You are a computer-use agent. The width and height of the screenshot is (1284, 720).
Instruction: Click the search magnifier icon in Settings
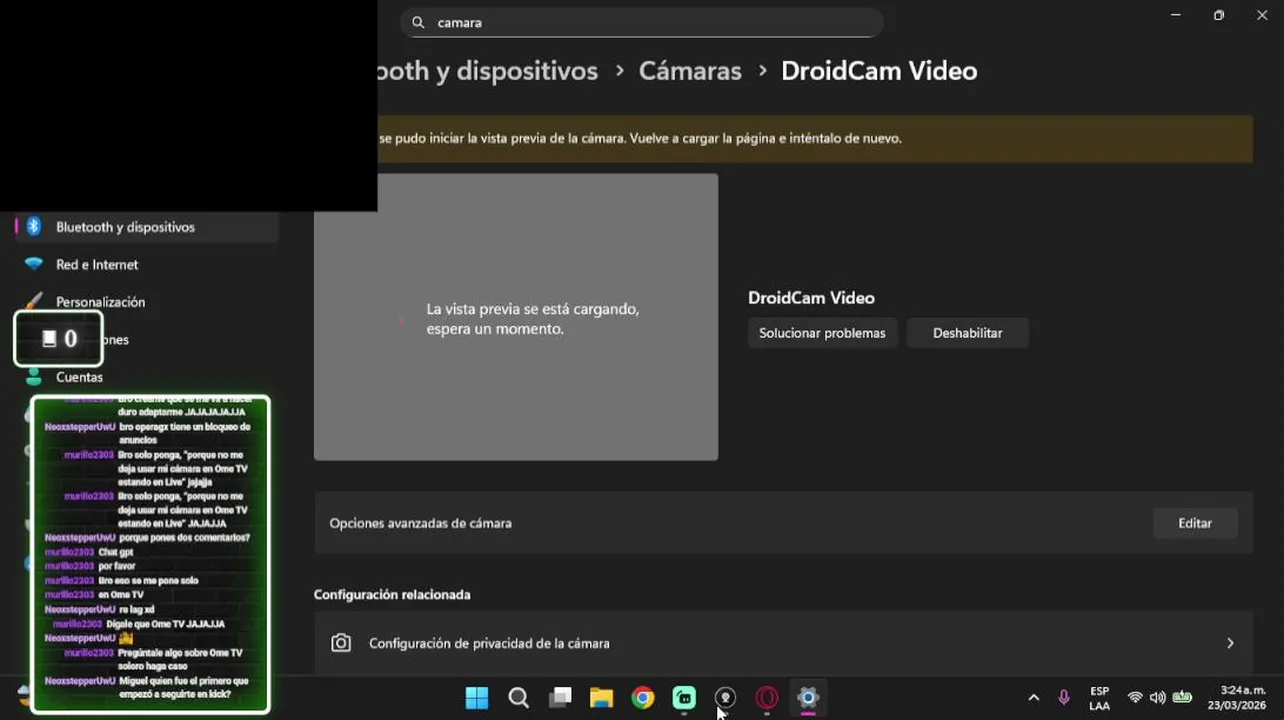tap(418, 22)
